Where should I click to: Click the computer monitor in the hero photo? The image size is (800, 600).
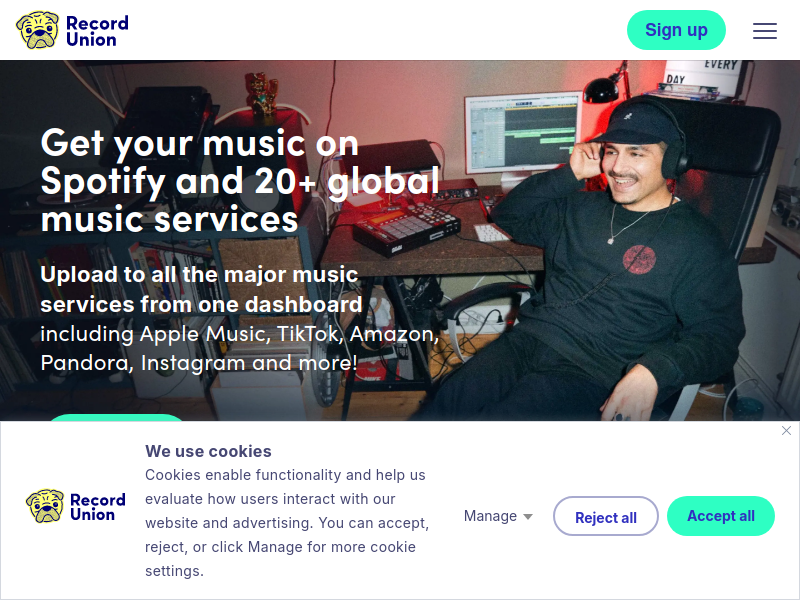(523, 133)
